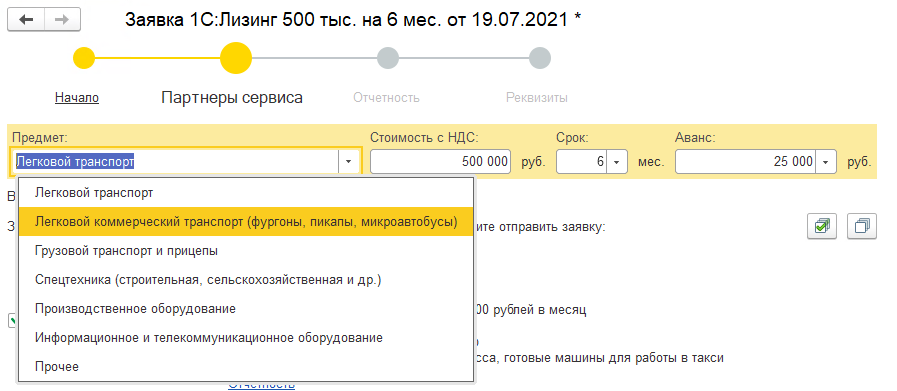Go back with the left arrow button
This screenshot has width=897, height=391.
(26, 20)
